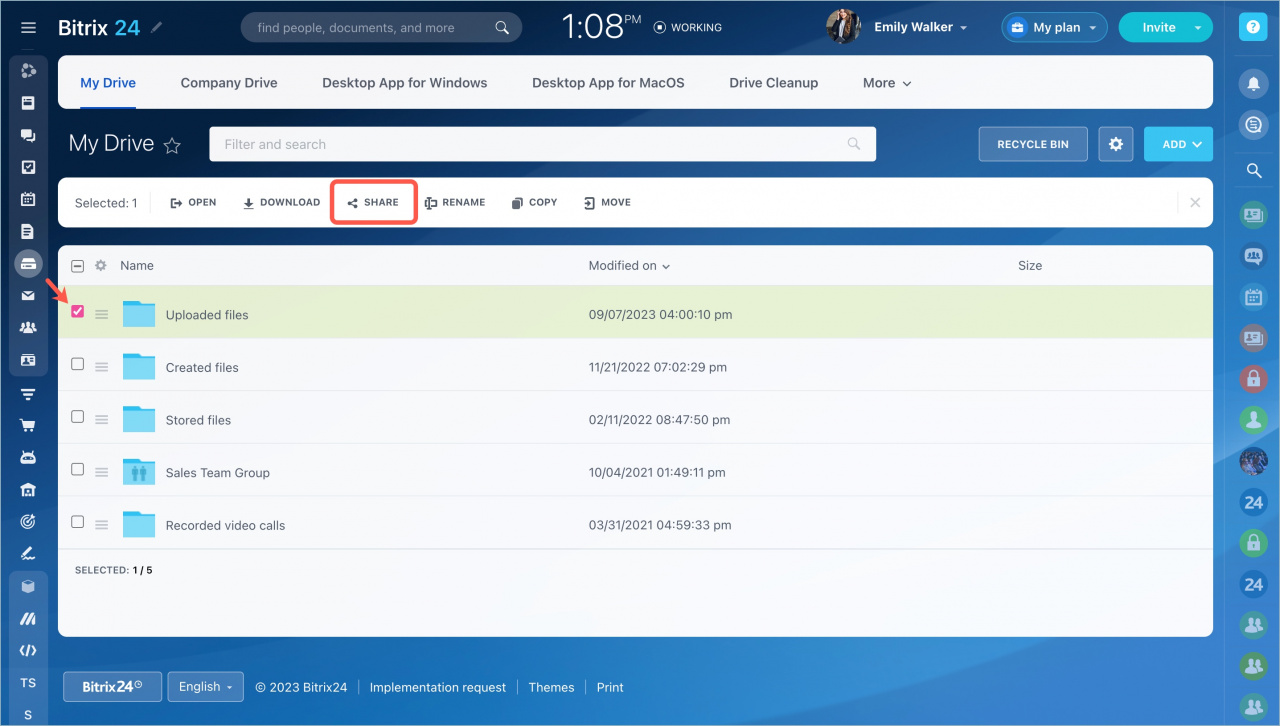The width and height of the screenshot is (1280, 726).
Task: Open Desktop App for MacOS tab
Action: (x=608, y=83)
